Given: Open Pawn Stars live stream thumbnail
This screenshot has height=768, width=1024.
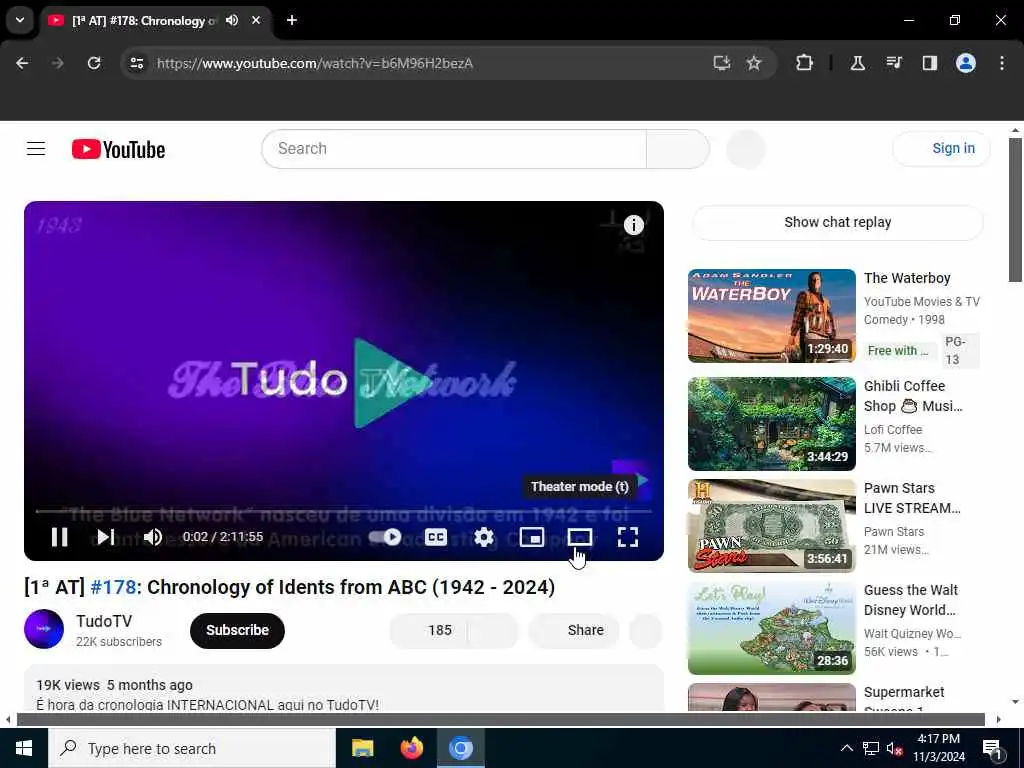Looking at the screenshot, I should coord(771,526).
